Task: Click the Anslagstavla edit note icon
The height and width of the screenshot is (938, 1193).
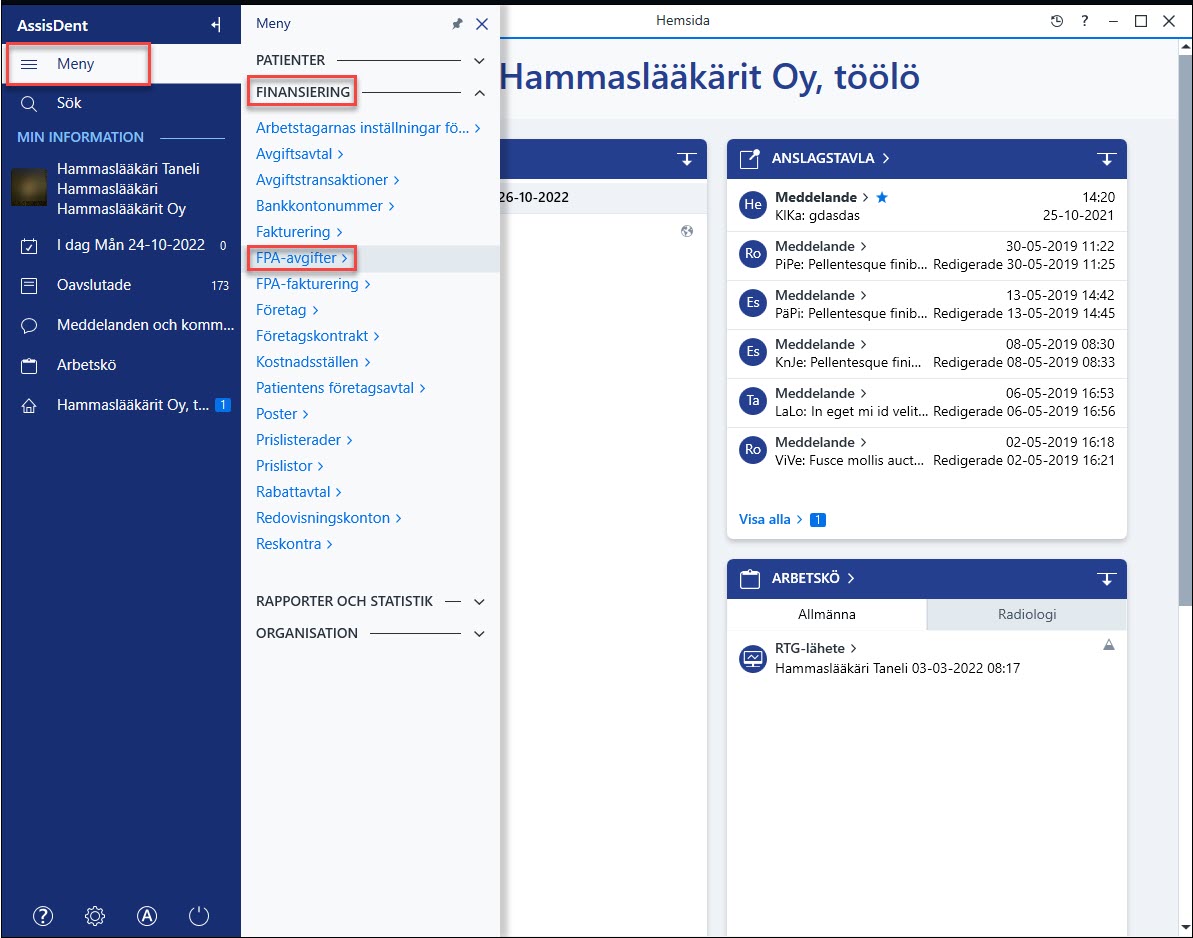Action: (749, 158)
